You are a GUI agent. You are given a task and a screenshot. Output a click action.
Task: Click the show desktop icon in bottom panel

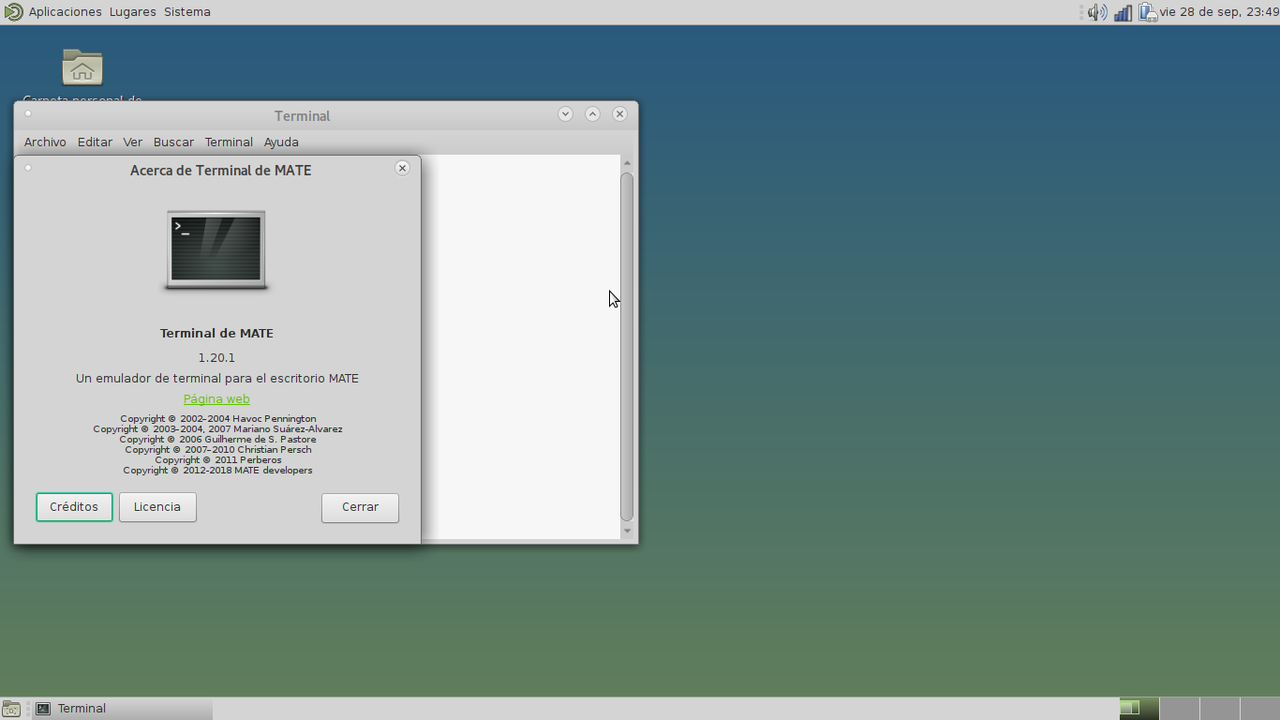point(11,709)
